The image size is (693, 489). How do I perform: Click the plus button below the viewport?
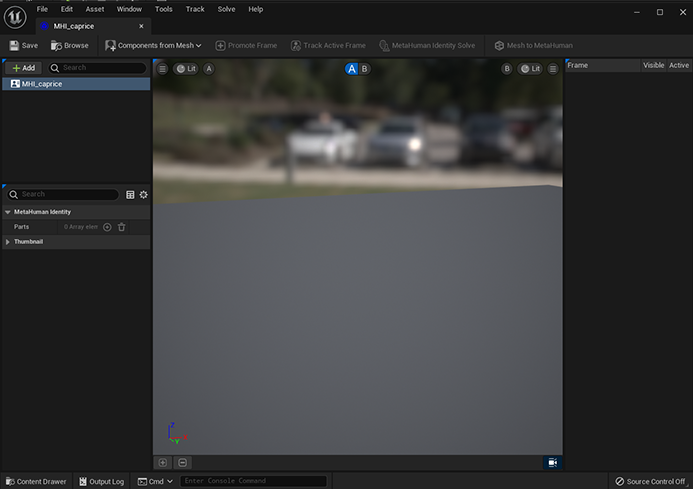pos(163,462)
